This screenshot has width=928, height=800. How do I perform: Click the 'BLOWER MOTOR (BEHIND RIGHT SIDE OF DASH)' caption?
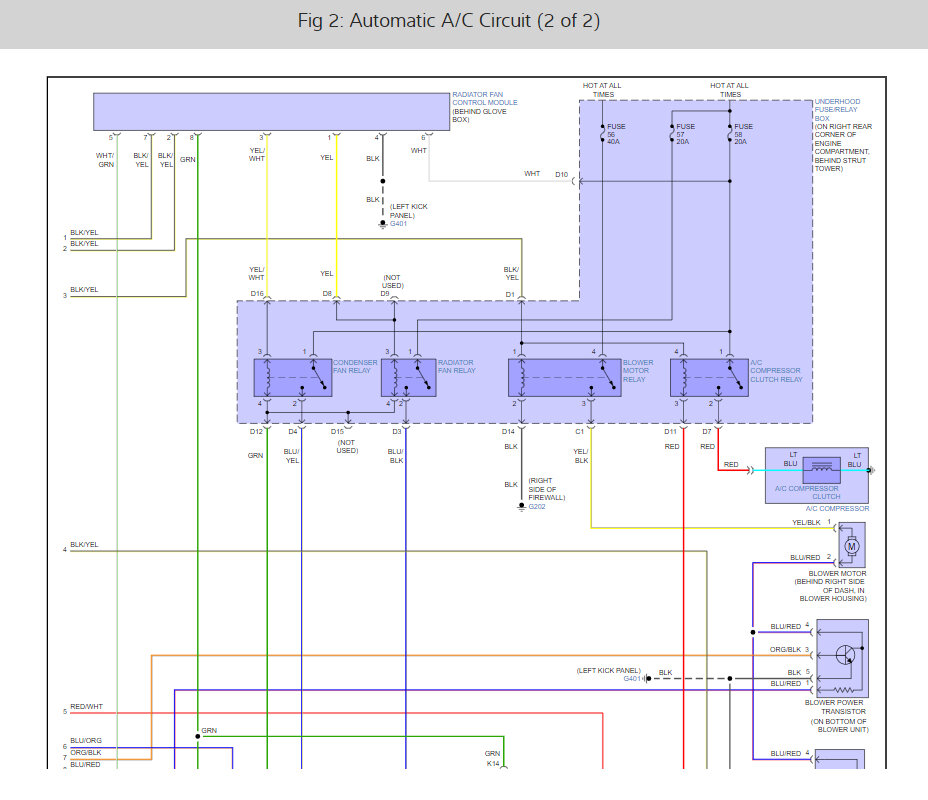click(x=831, y=586)
